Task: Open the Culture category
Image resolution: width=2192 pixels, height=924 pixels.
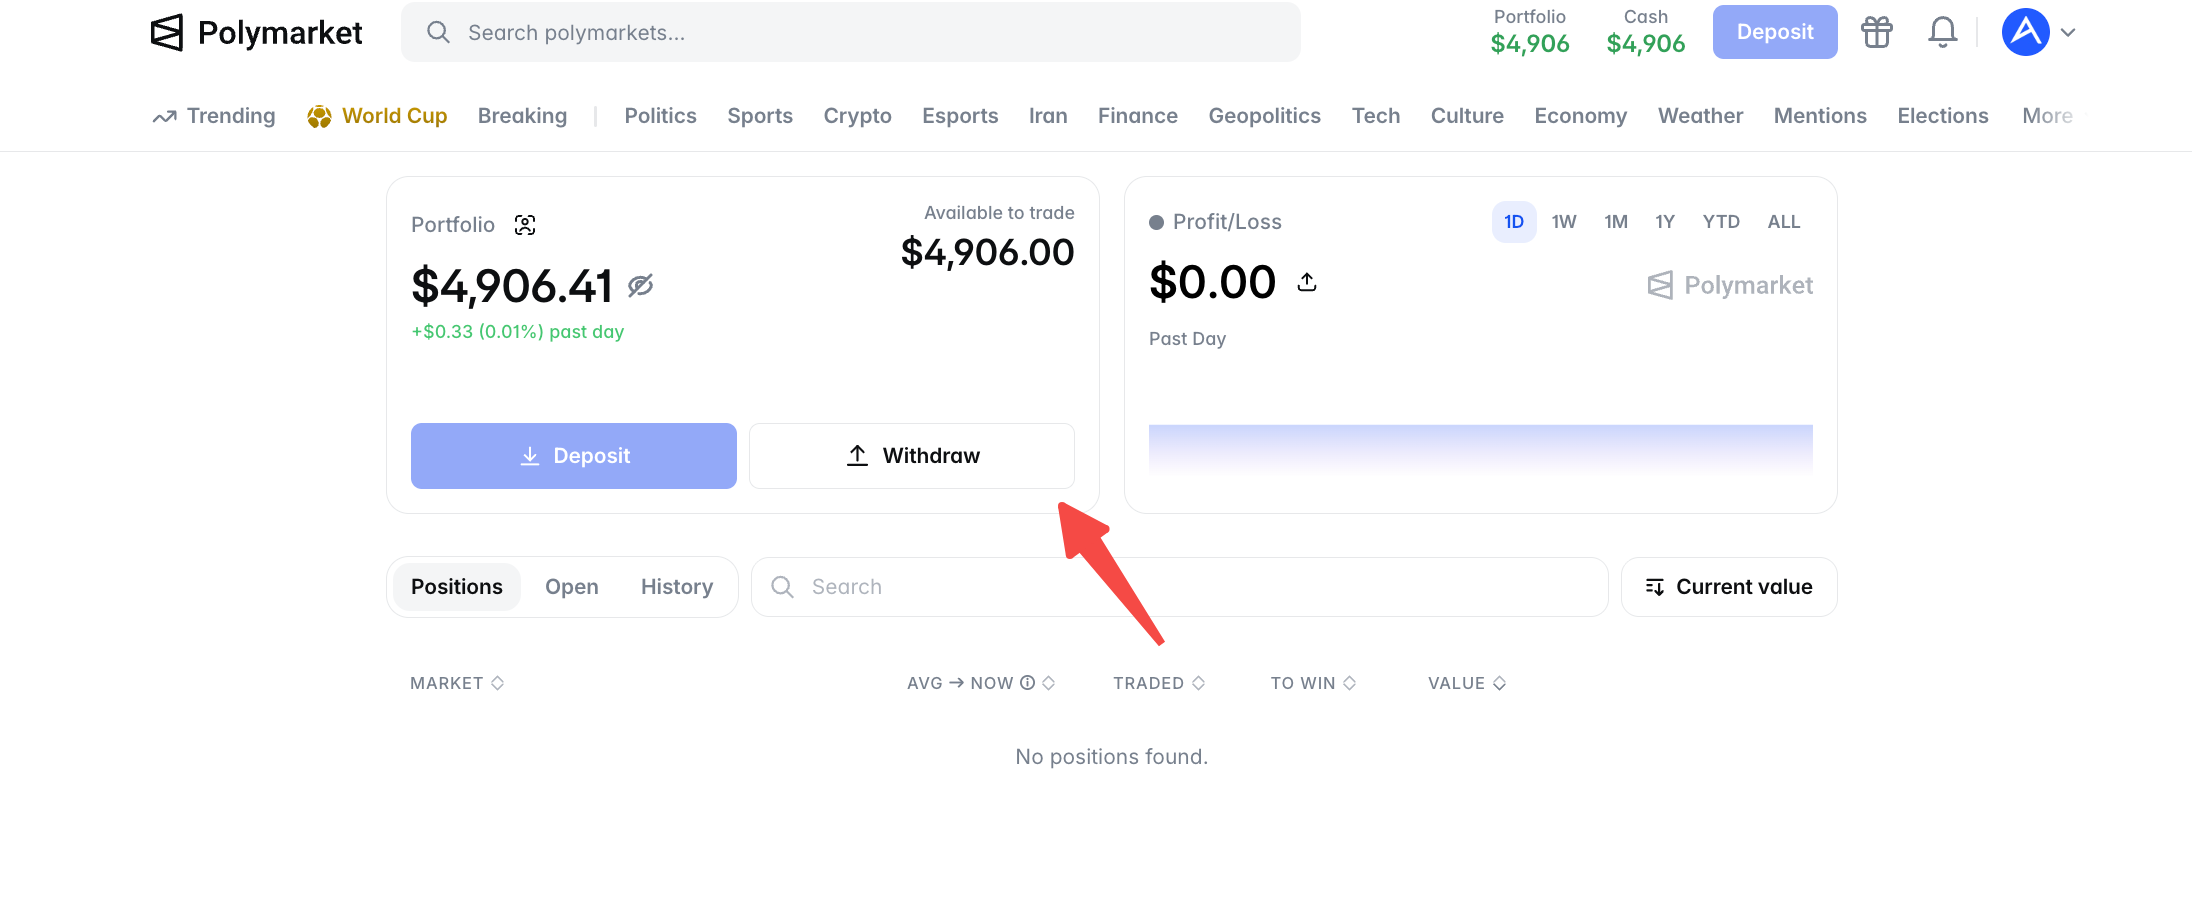Action: pos(1467,116)
